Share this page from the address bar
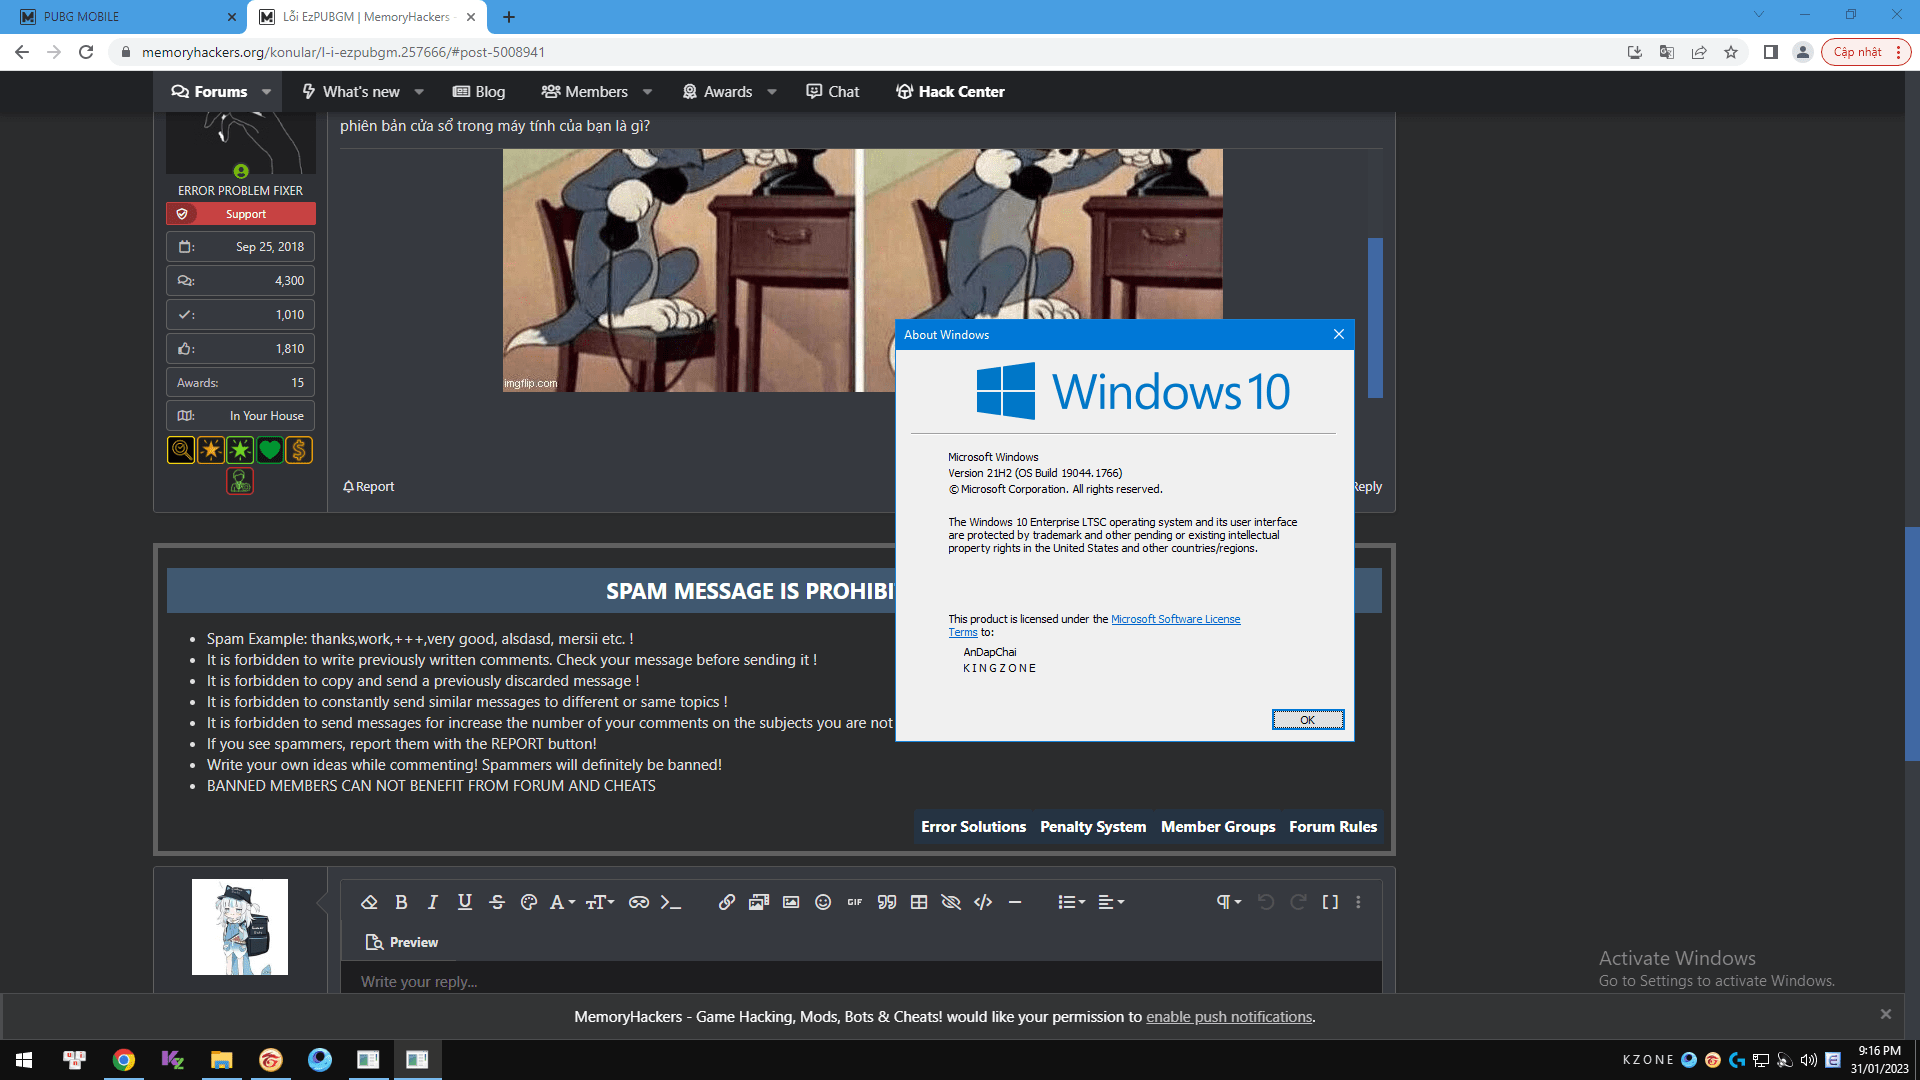This screenshot has height=1080, width=1920. click(1699, 52)
